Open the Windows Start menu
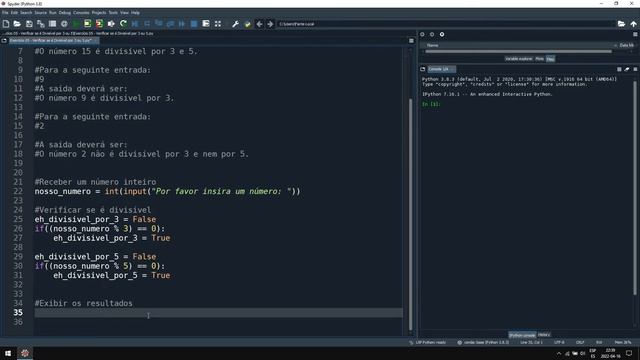 (8, 353)
